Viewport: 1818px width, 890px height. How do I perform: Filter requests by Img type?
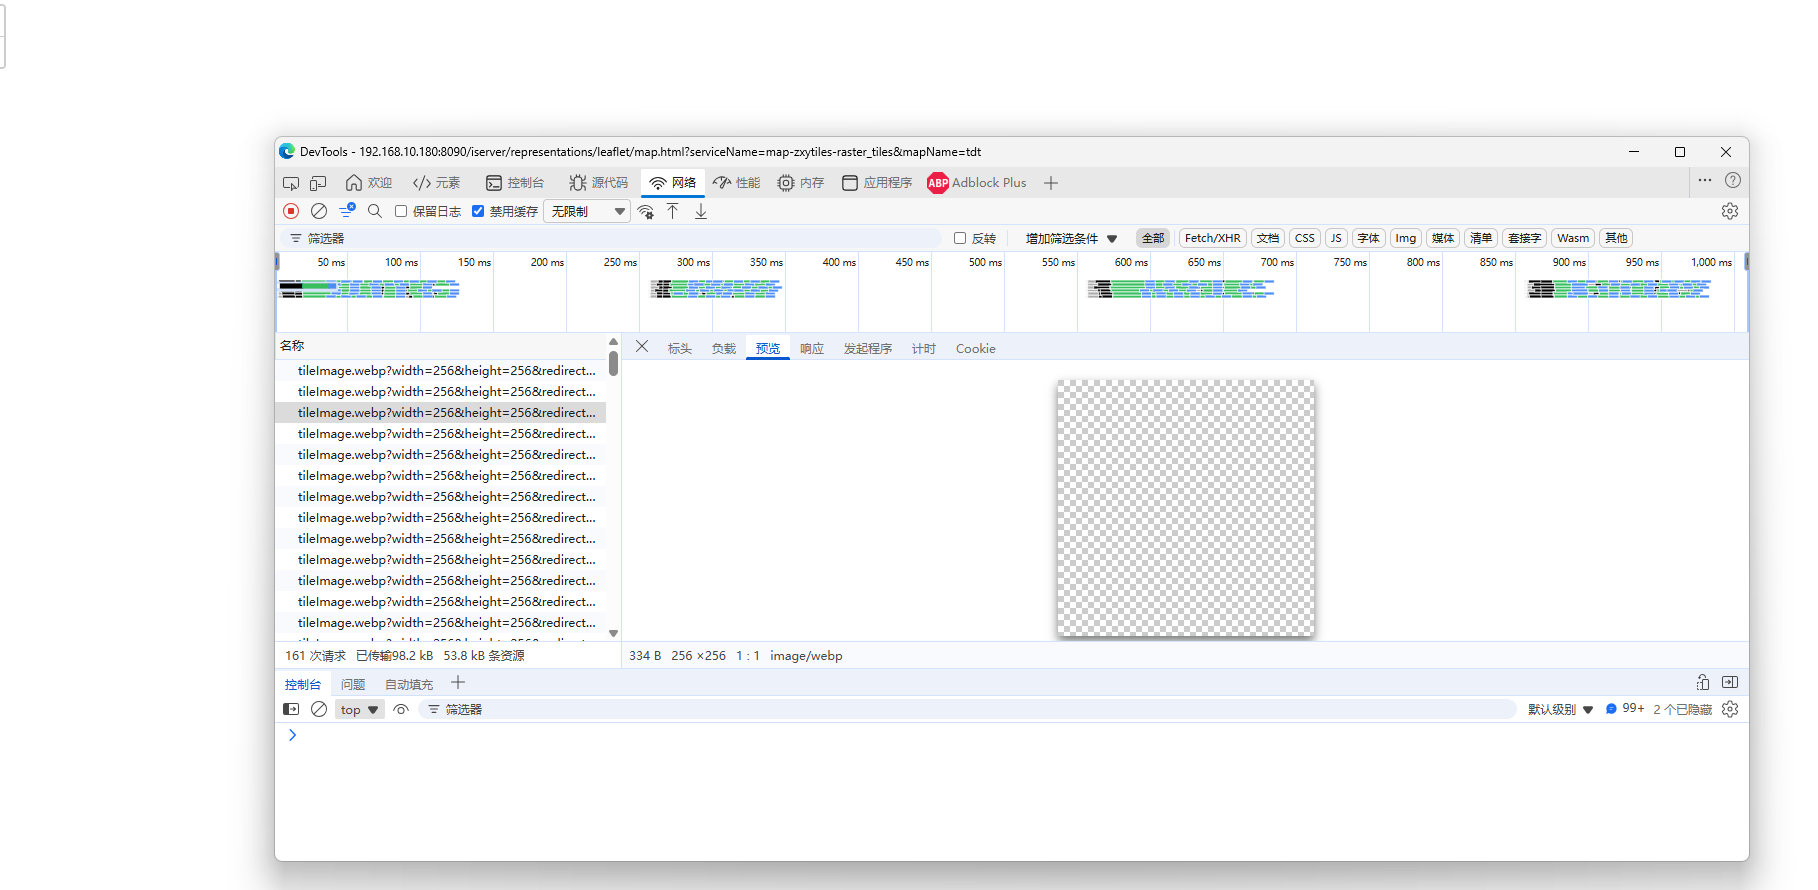click(1405, 238)
